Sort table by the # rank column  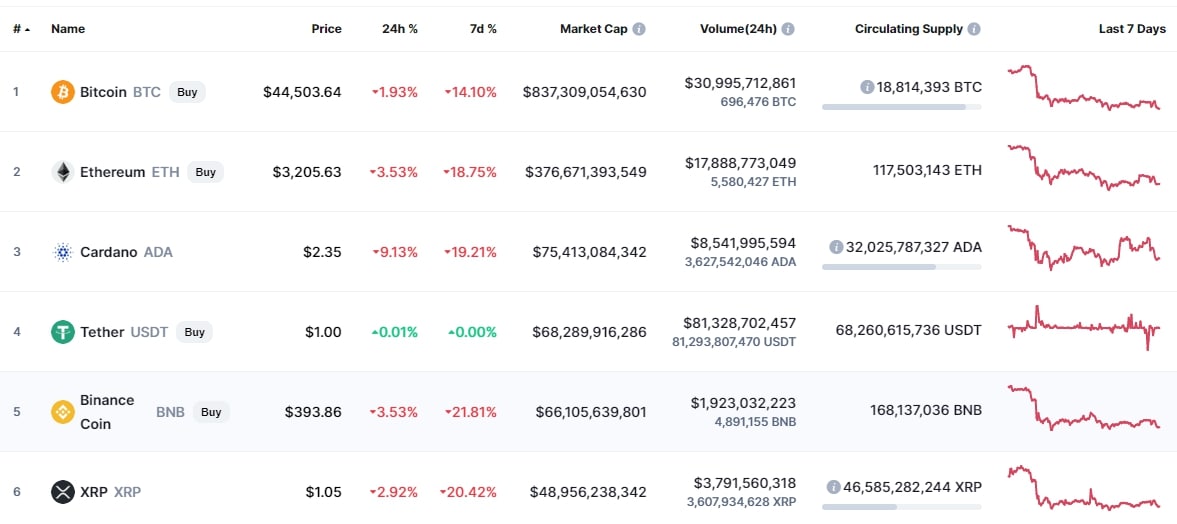point(21,29)
